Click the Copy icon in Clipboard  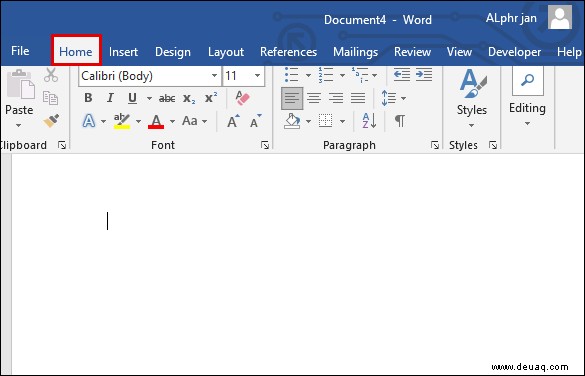[x=50, y=98]
